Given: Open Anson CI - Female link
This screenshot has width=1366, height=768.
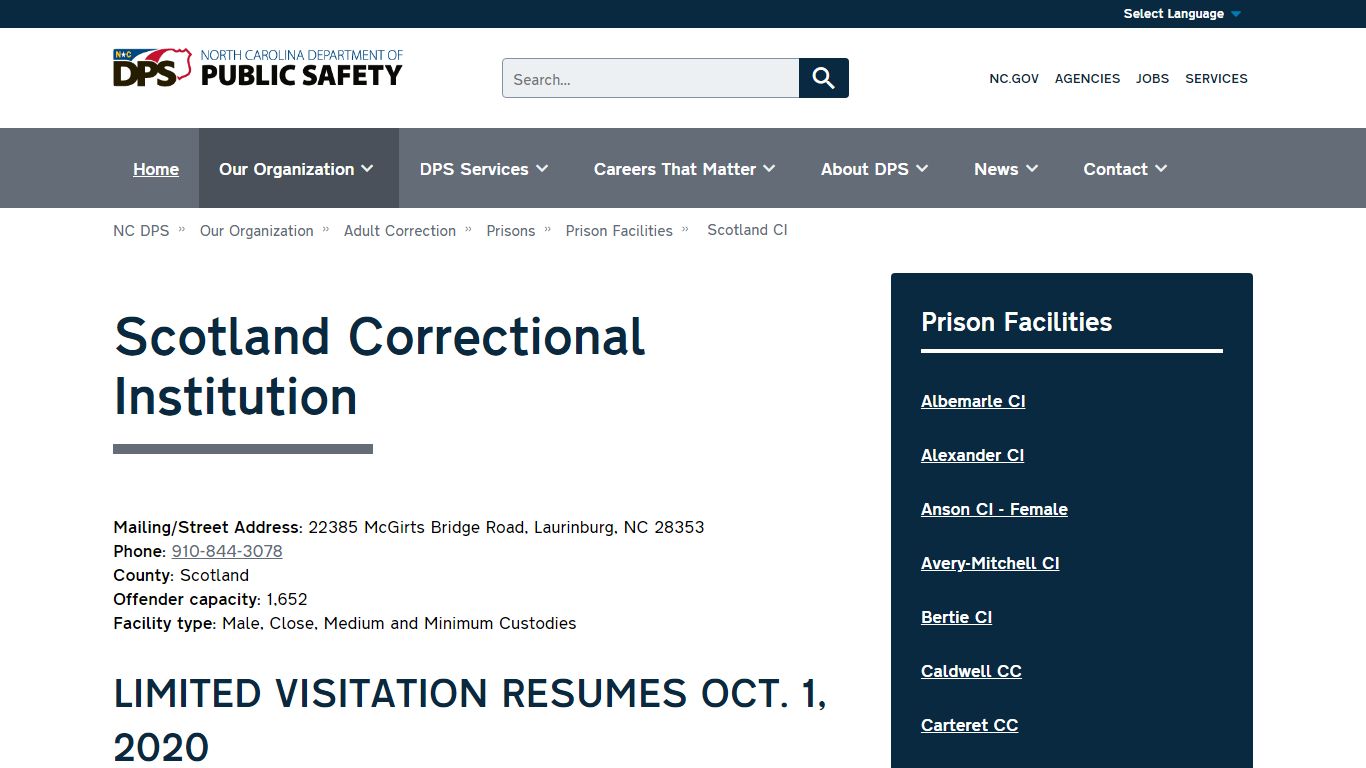Looking at the screenshot, I should click(x=994, y=509).
